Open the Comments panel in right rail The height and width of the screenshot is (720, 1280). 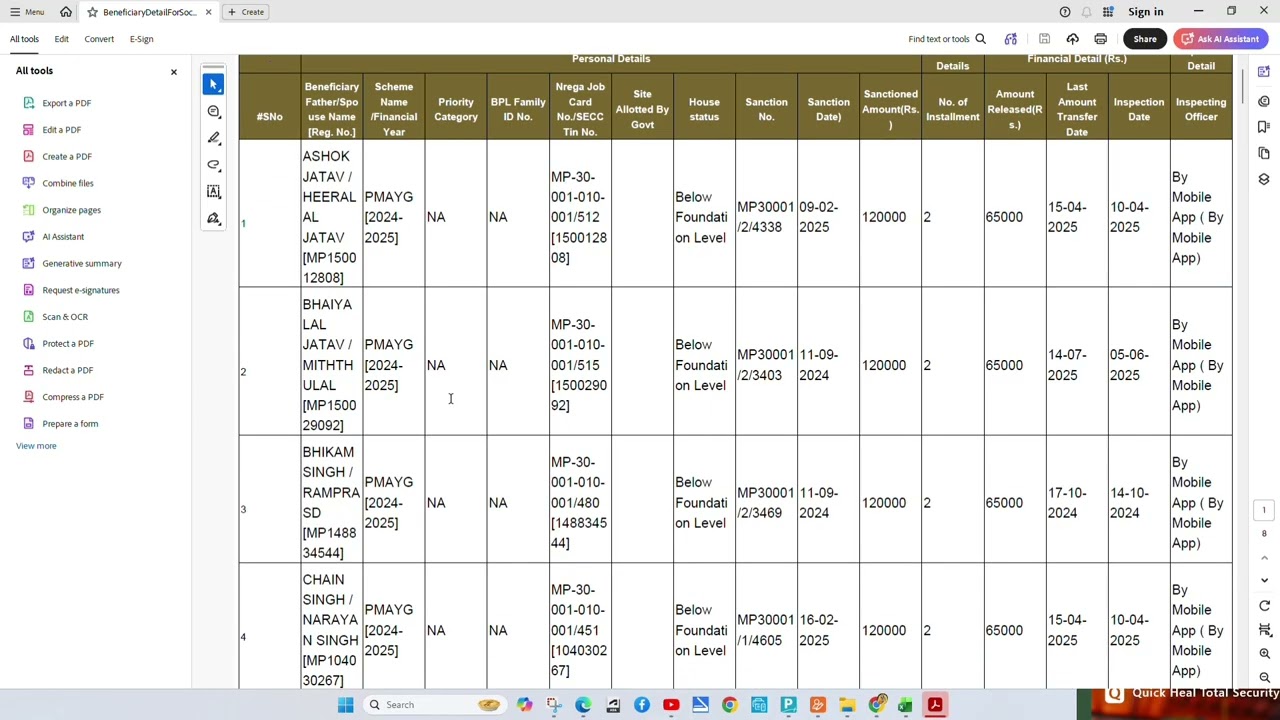pos(1264,101)
